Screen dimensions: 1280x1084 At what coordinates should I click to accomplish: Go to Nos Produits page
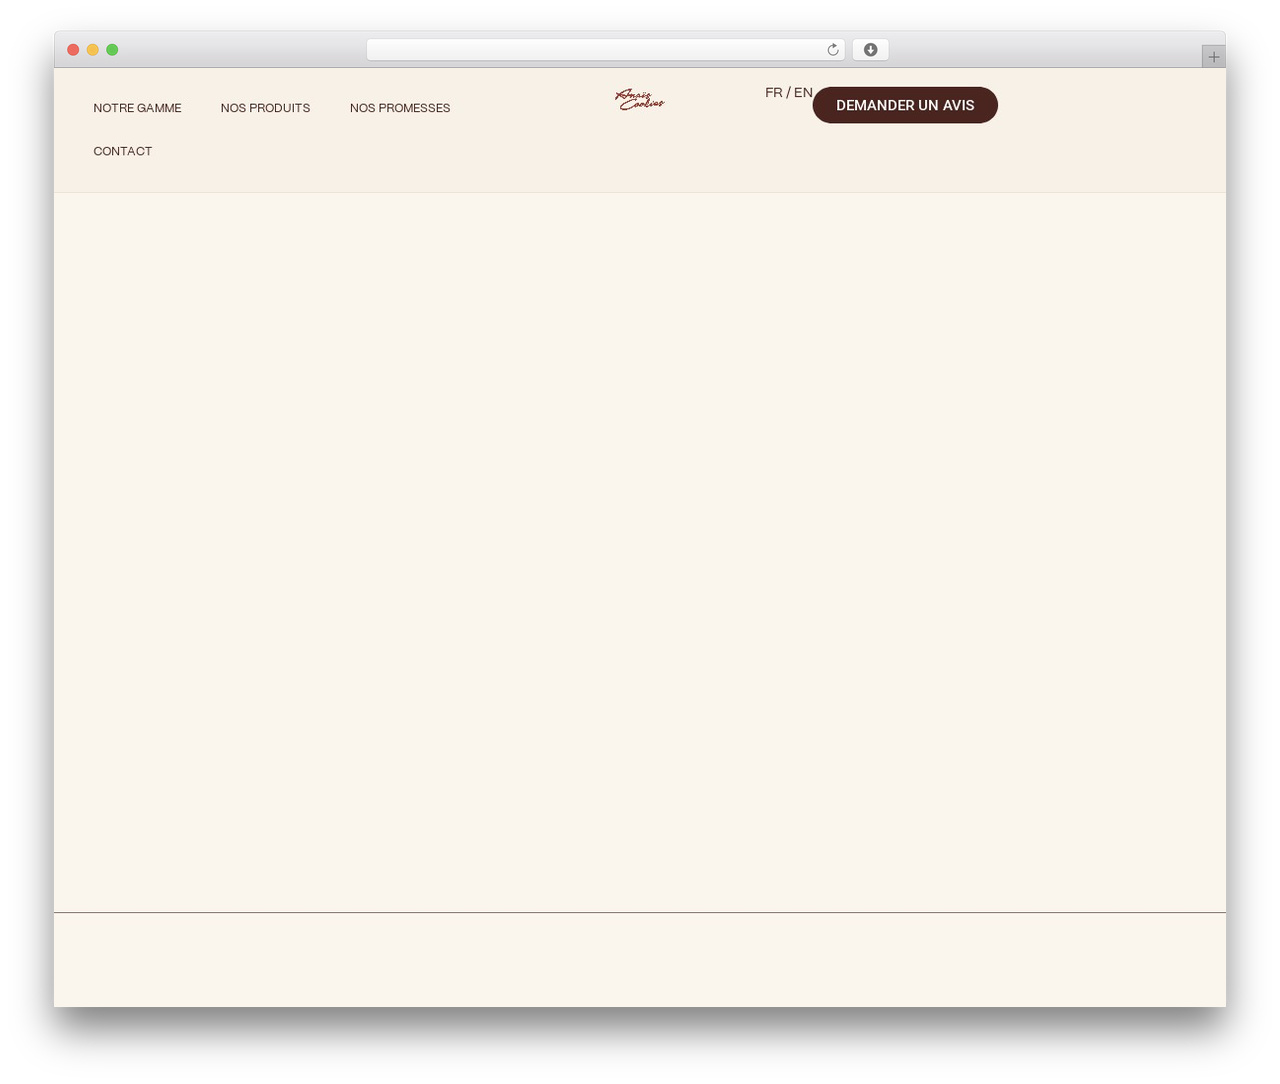click(265, 108)
